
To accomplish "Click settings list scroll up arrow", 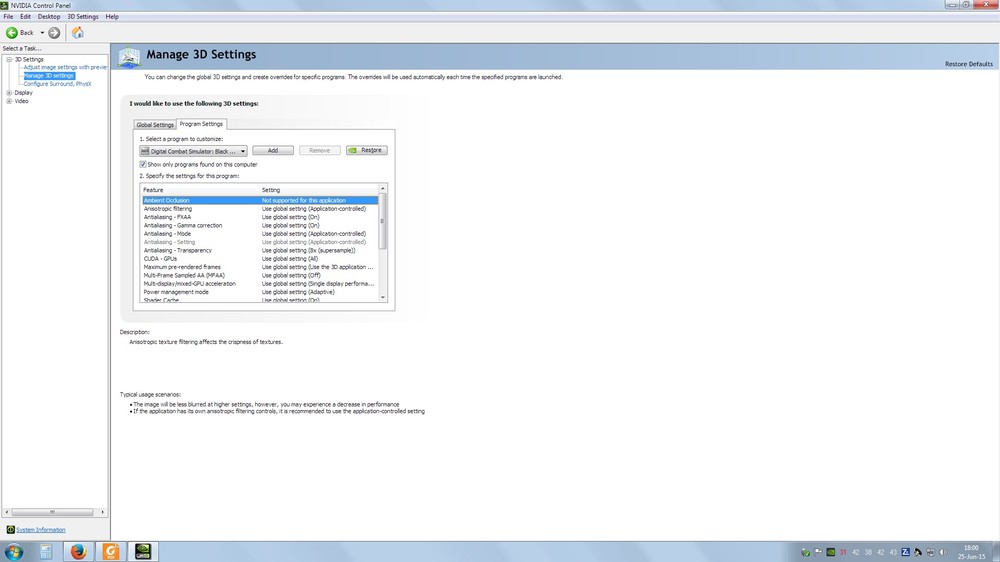I will pos(383,189).
